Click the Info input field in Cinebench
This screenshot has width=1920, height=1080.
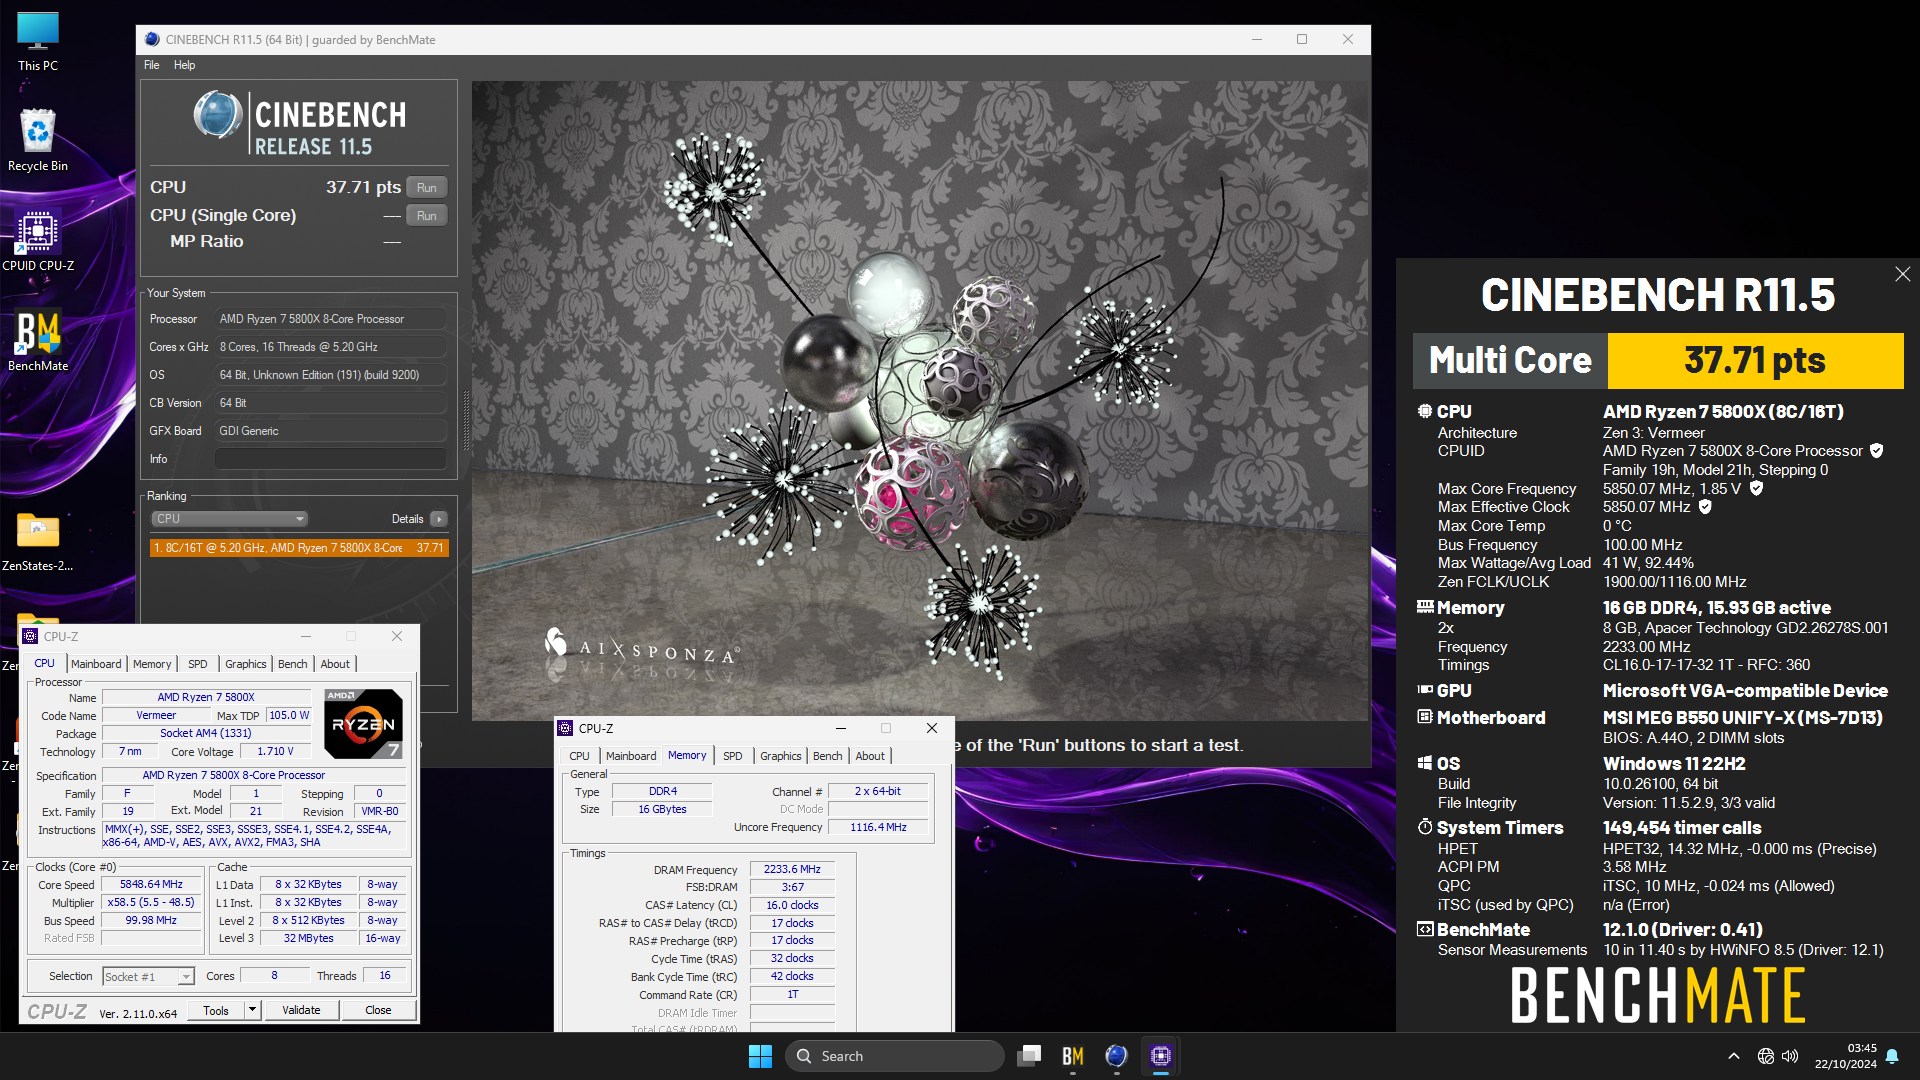[x=330, y=459]
